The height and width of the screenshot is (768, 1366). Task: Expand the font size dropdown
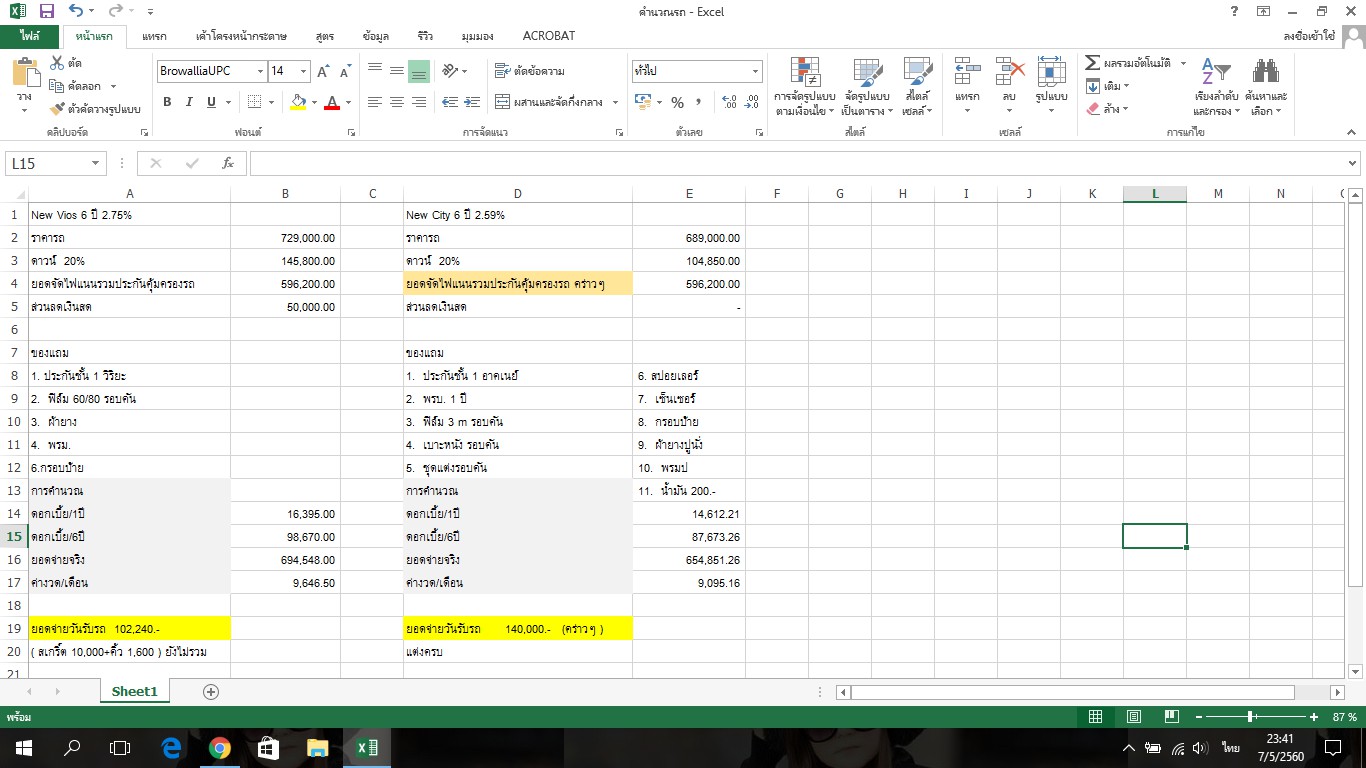click(x=305, y=71)
